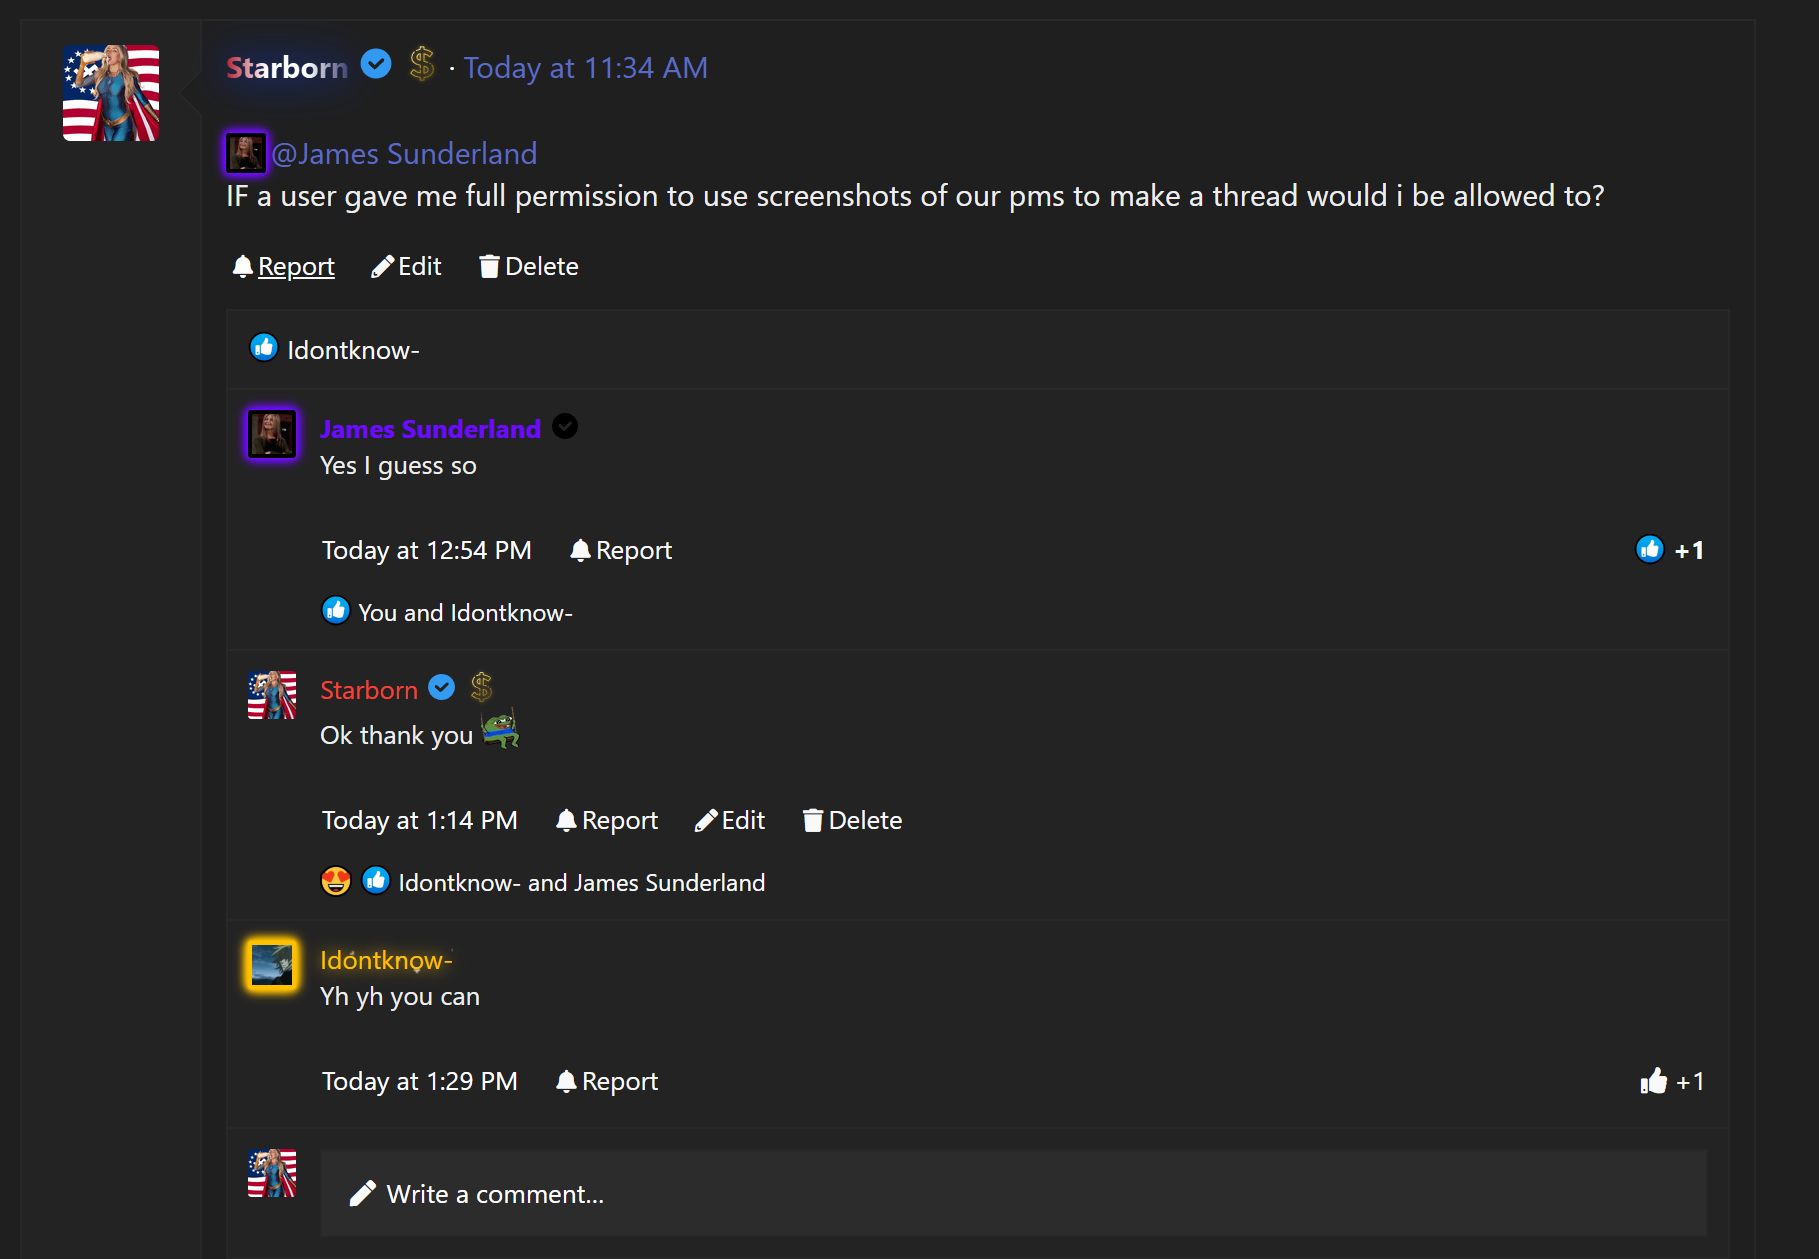1819x1259 pixels.
Task: Click the blue like icon beside Idontknow- reaction
Action: [x=264, y=348]
